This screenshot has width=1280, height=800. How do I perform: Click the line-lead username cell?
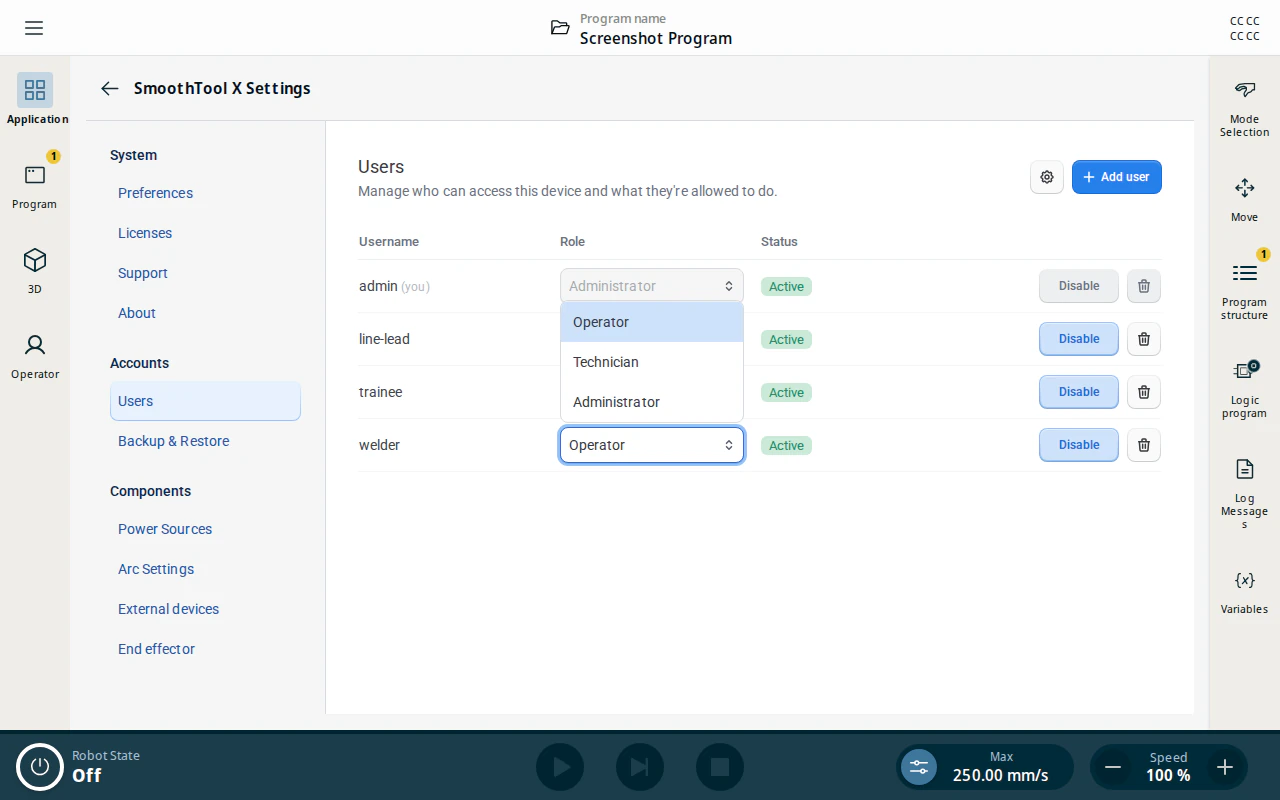point(384,339)
